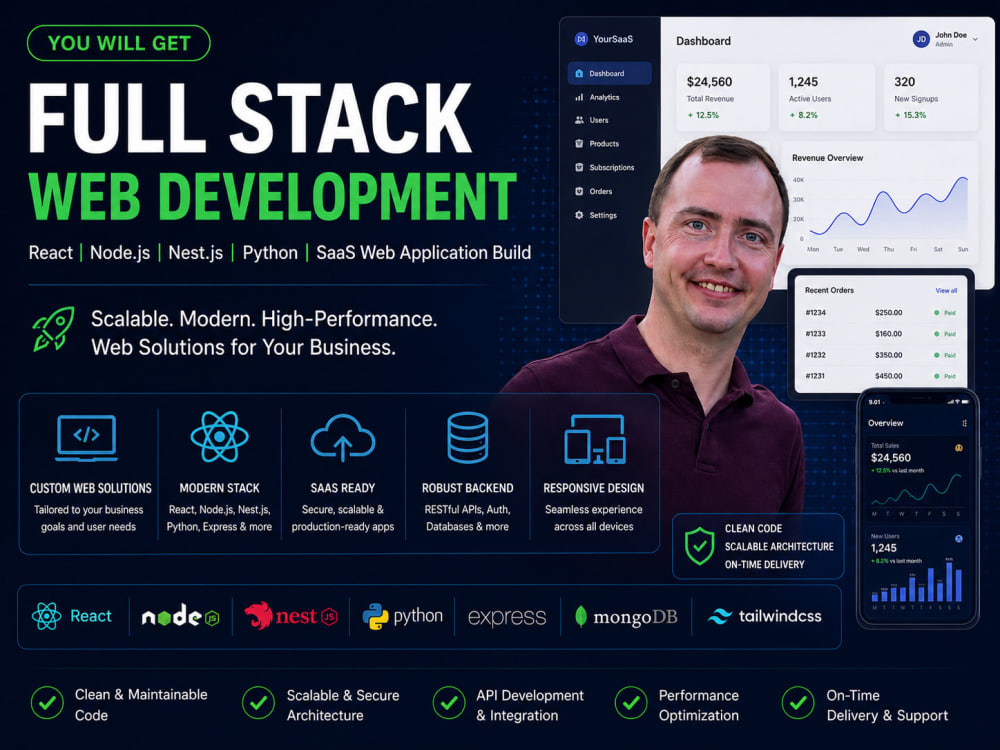The image size is (1000, 750).
Task: Click View all in Recent Orders
Action: [x=946, y=290]
